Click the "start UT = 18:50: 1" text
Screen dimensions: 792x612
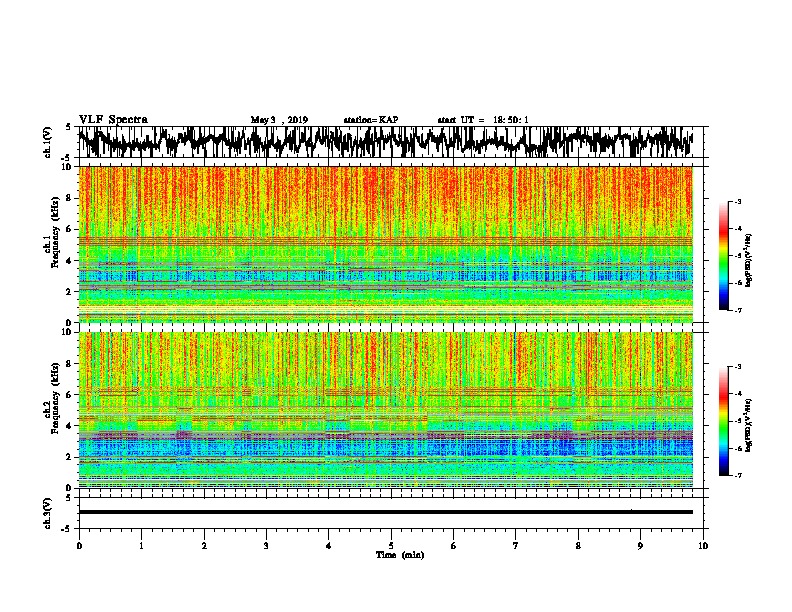pos(482,120)
